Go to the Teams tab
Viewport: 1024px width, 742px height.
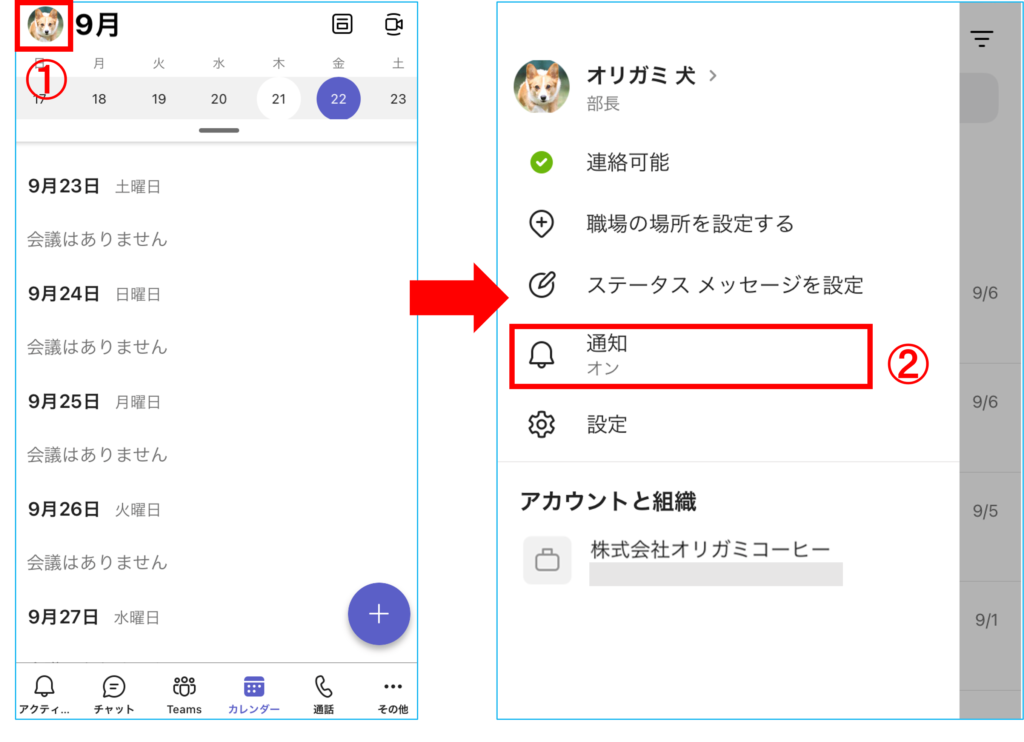[x=184, y=694]
